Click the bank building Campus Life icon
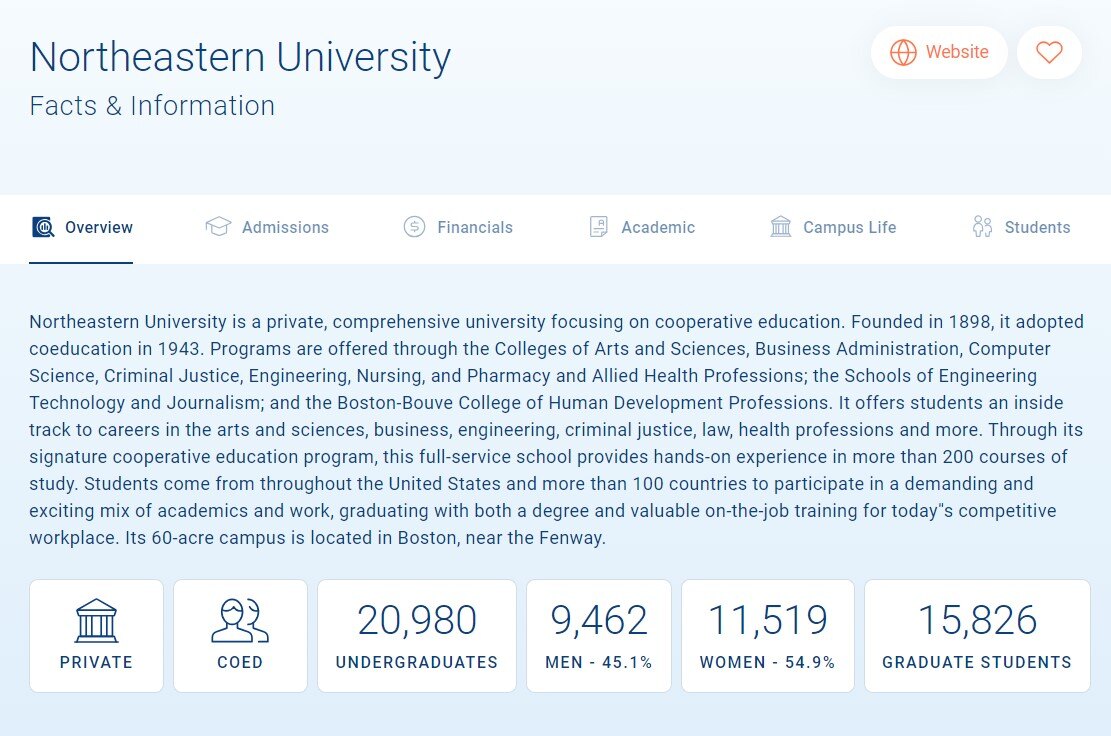Viewport: 1111px width, 736px height. (780, 227)
